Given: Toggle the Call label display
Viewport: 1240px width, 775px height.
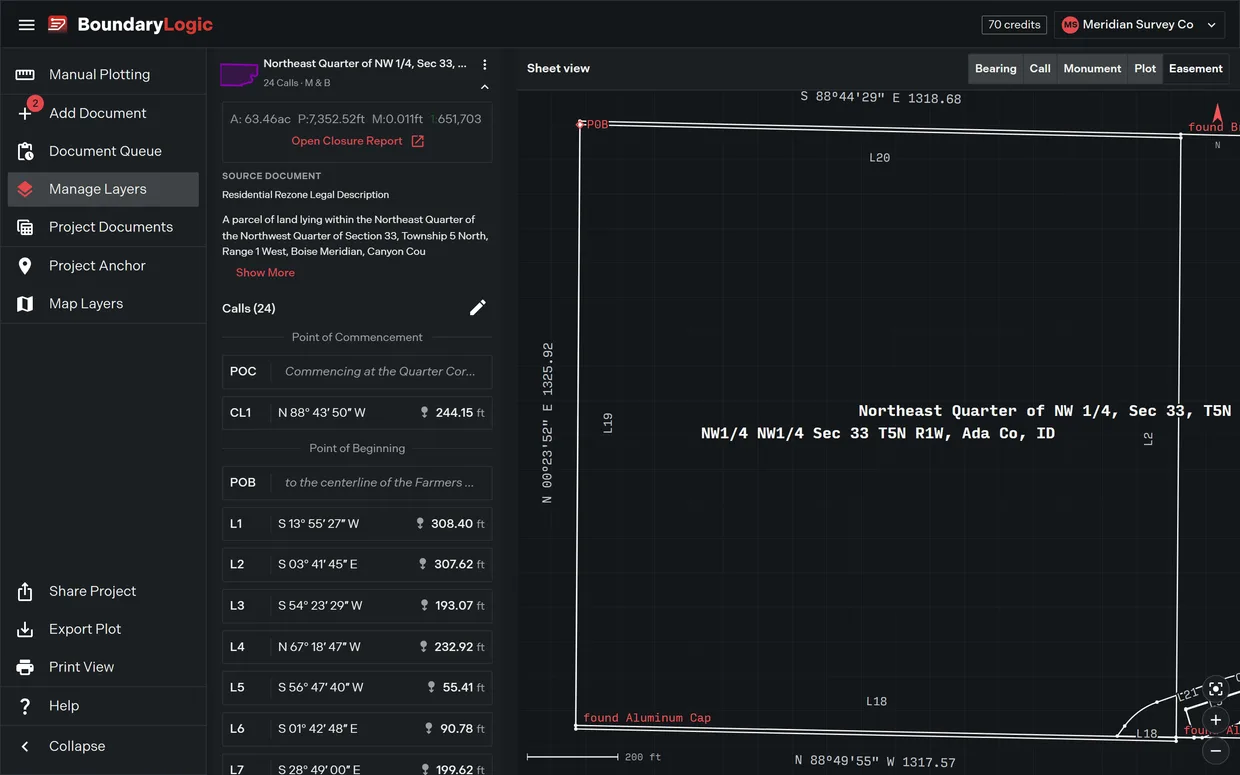Looking at the screenshot, I should coord(1040,69).
